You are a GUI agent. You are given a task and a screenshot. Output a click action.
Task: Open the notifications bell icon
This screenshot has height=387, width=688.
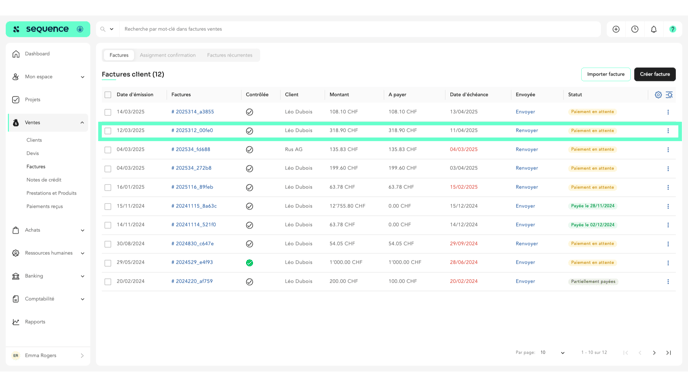653,29
